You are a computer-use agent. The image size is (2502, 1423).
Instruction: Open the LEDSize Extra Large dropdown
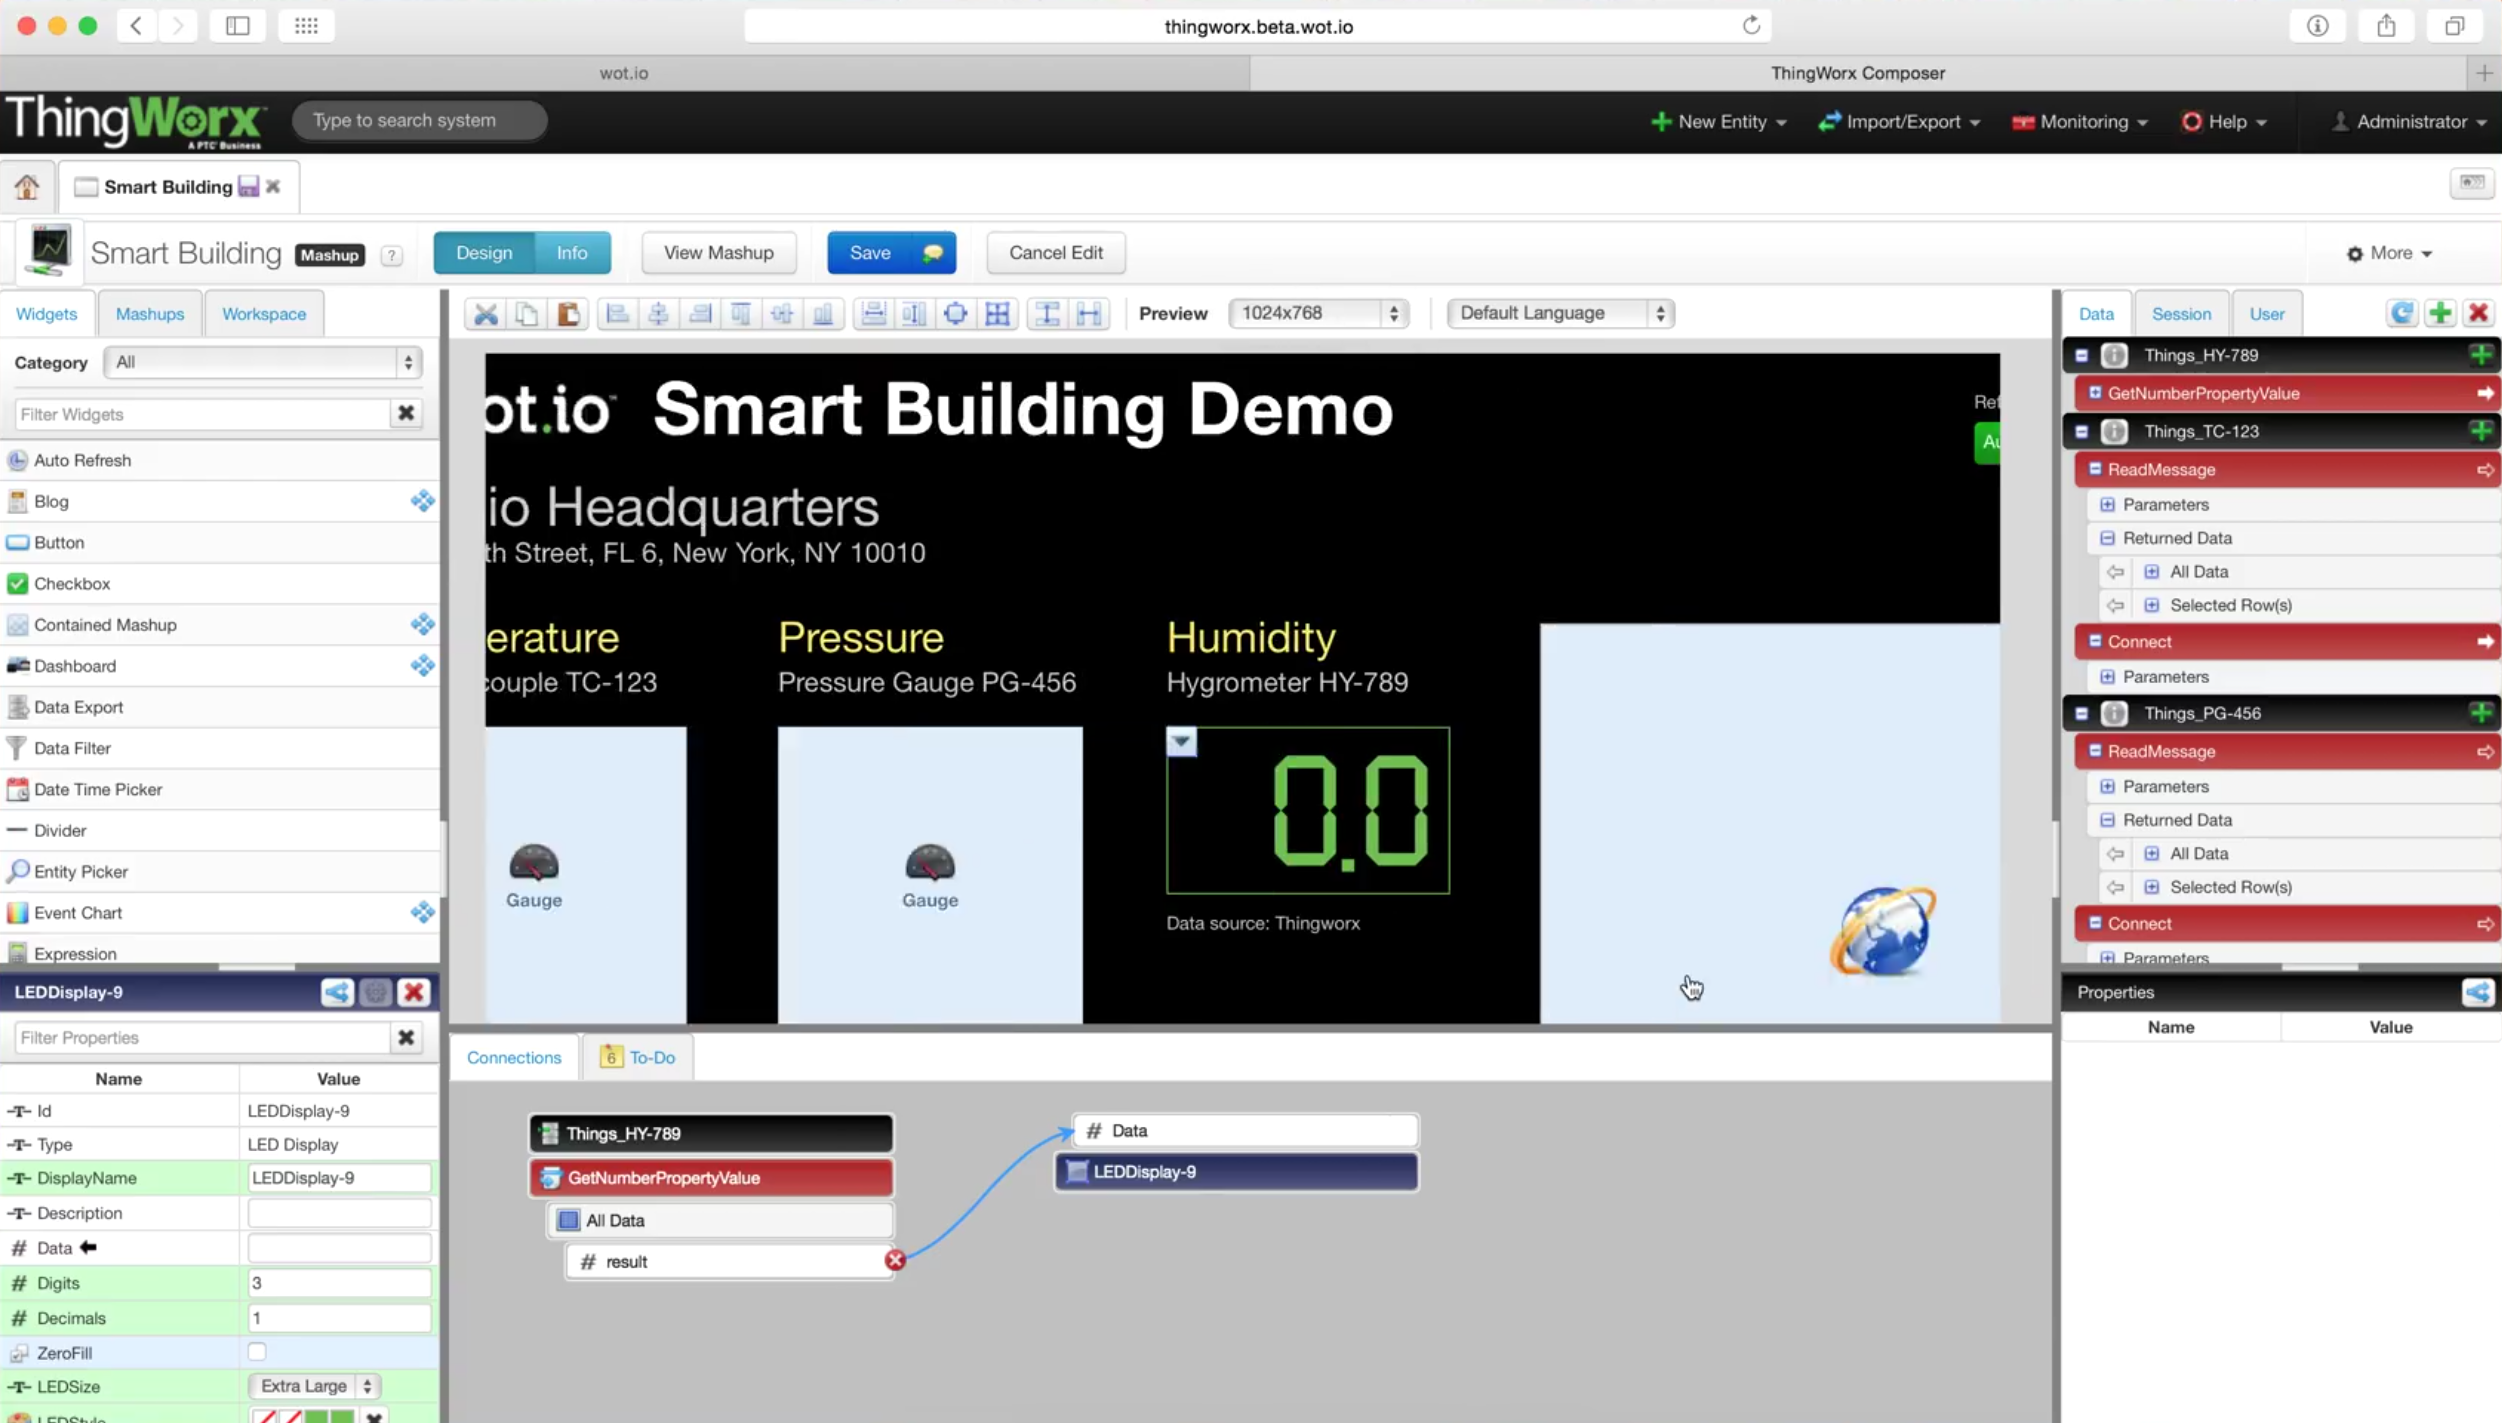click(314, 1386)
